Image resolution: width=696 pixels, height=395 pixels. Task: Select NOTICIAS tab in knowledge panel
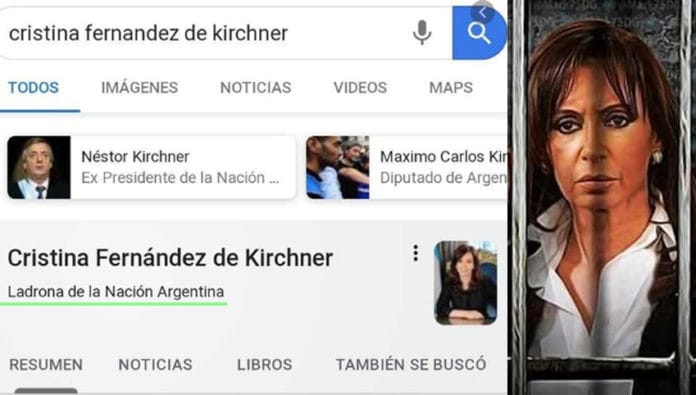(x=155, y=365)
